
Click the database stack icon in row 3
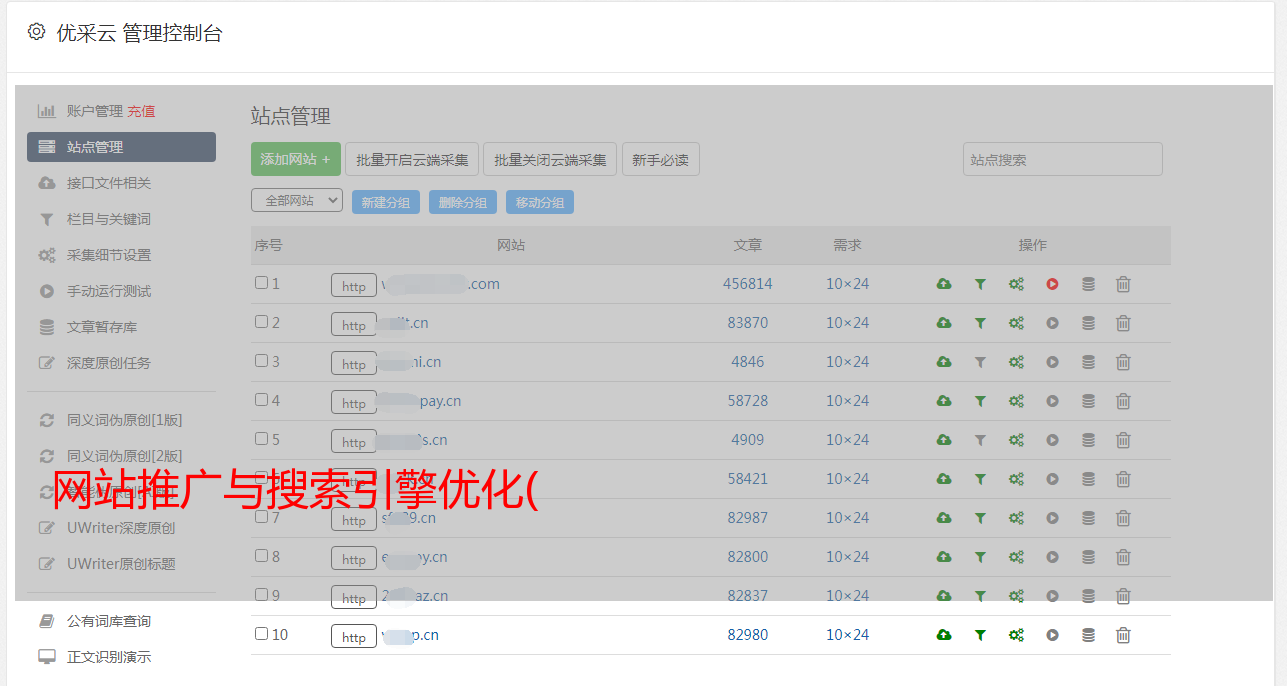(x=1088, y=362)
